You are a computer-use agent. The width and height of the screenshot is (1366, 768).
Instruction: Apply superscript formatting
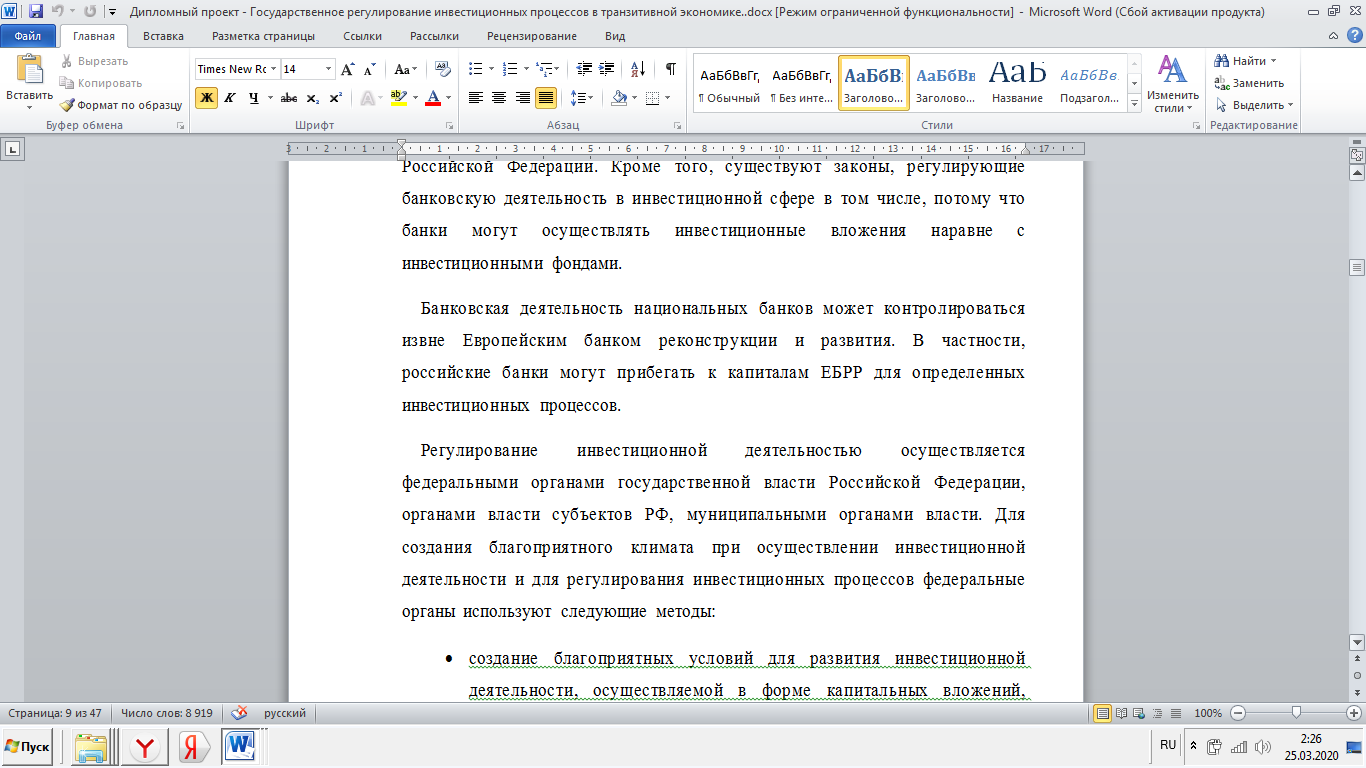coord(335,98)
